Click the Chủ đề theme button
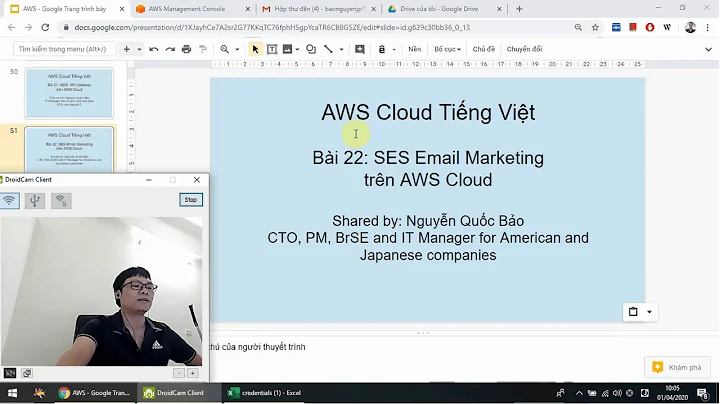Screen dimensions: 720x404 point(484,49)
